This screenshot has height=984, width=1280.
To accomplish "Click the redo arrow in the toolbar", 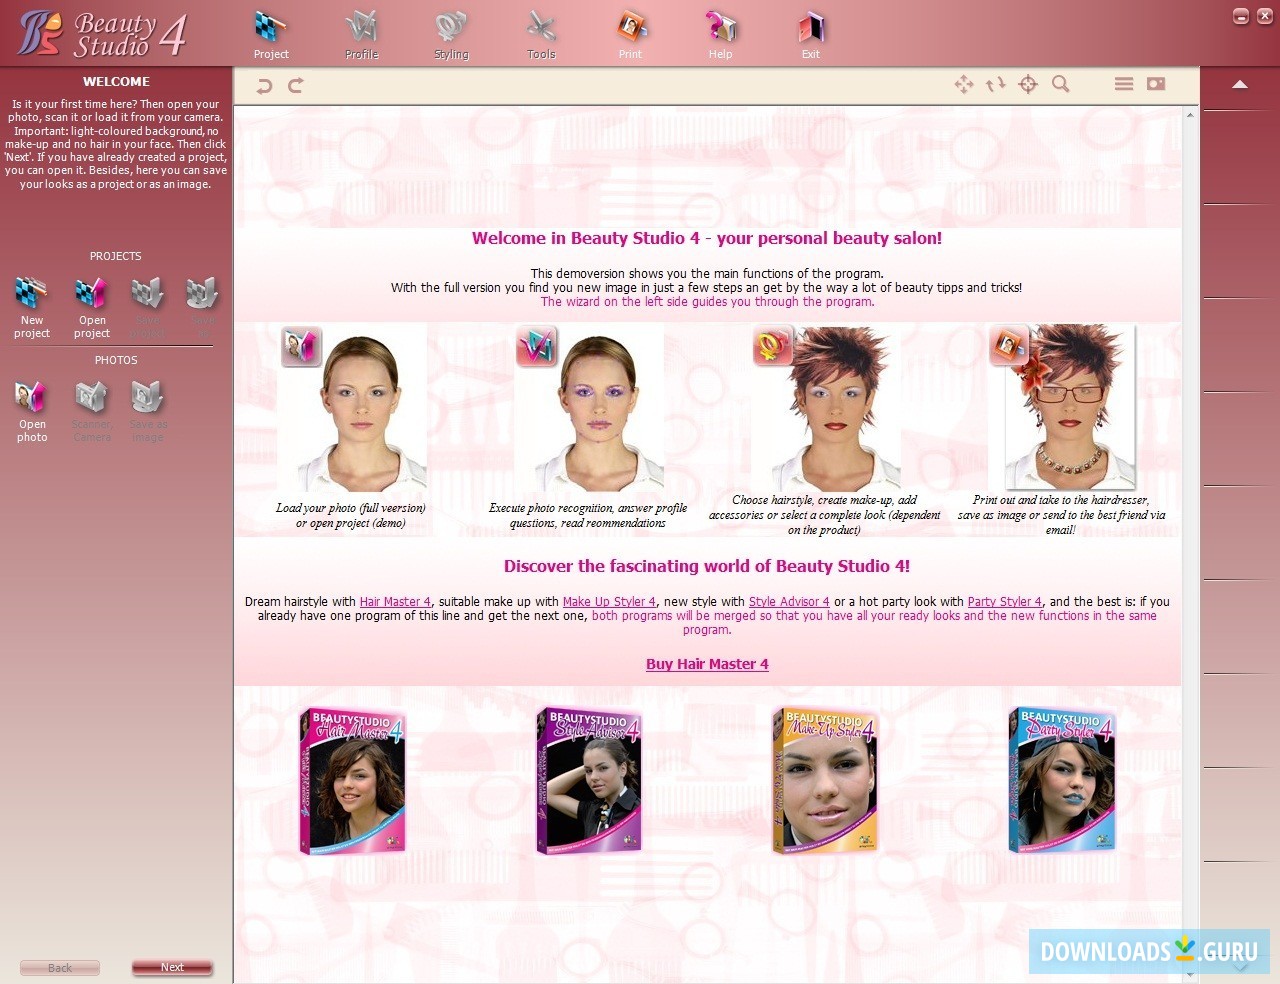I will tap(296, 86).
